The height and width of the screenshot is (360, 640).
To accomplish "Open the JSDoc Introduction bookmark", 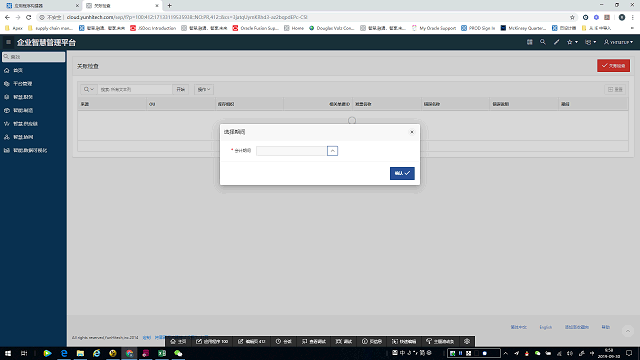I will pos(153,28).
